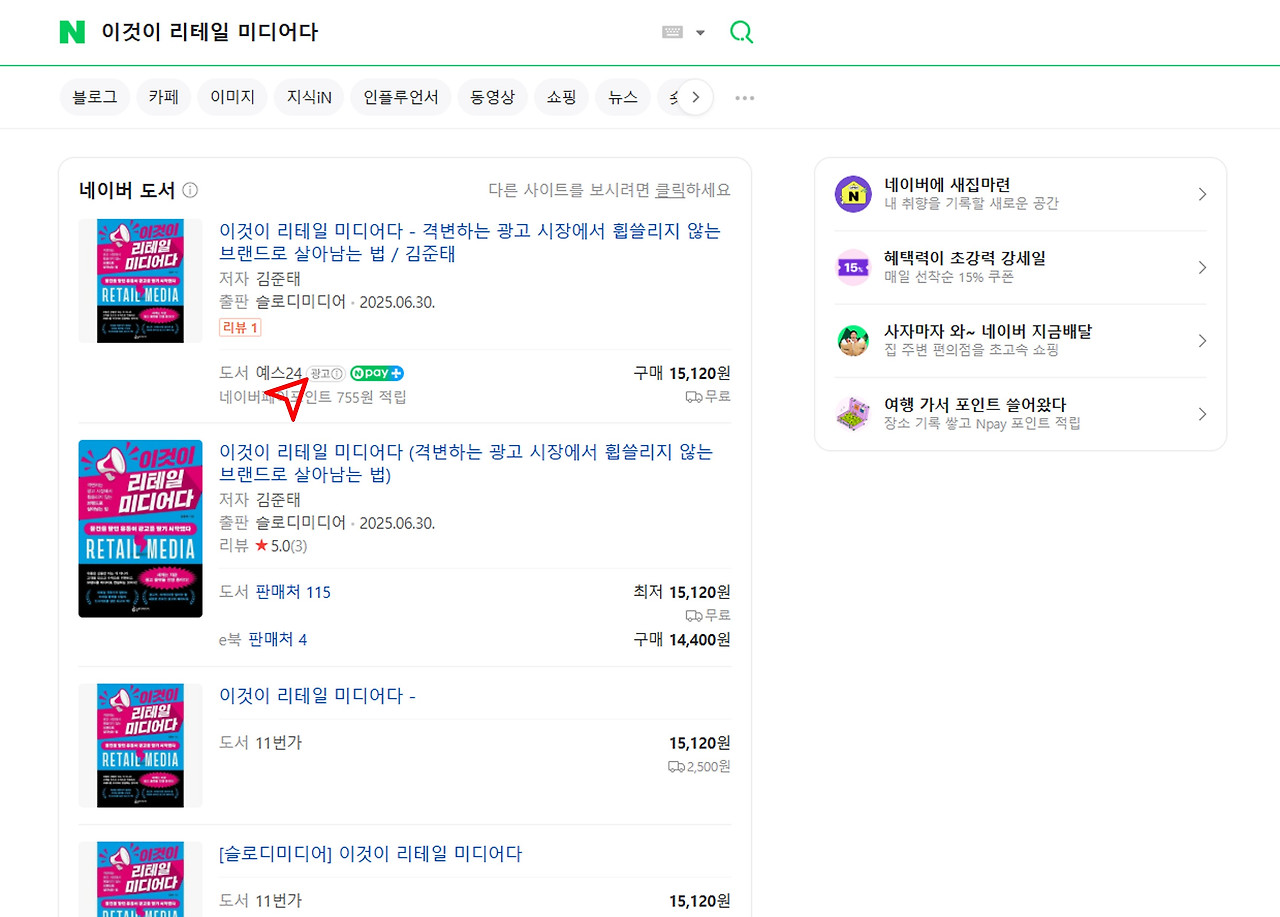Click the 구매 15,120원 price of the 예스24 listing
Screen dimensions: 1280x917
[x=682, y=373]
